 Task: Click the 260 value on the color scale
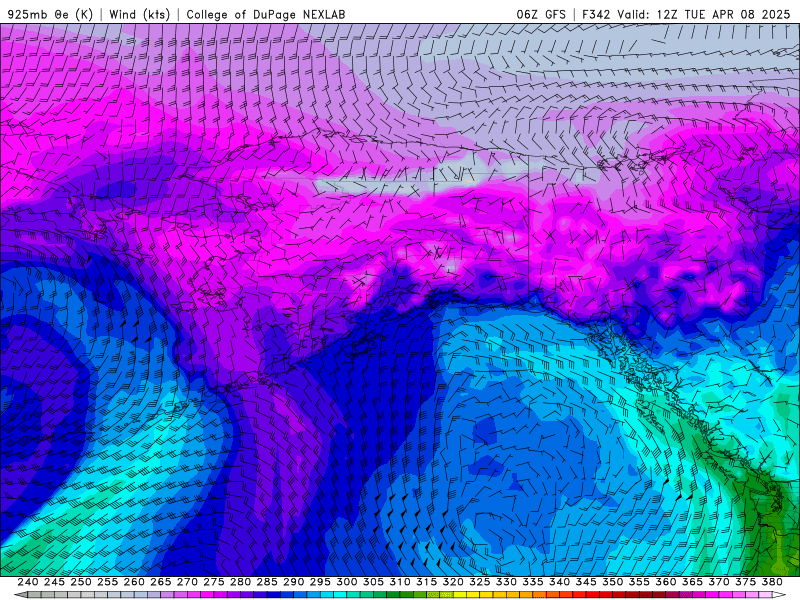[134, 582]
